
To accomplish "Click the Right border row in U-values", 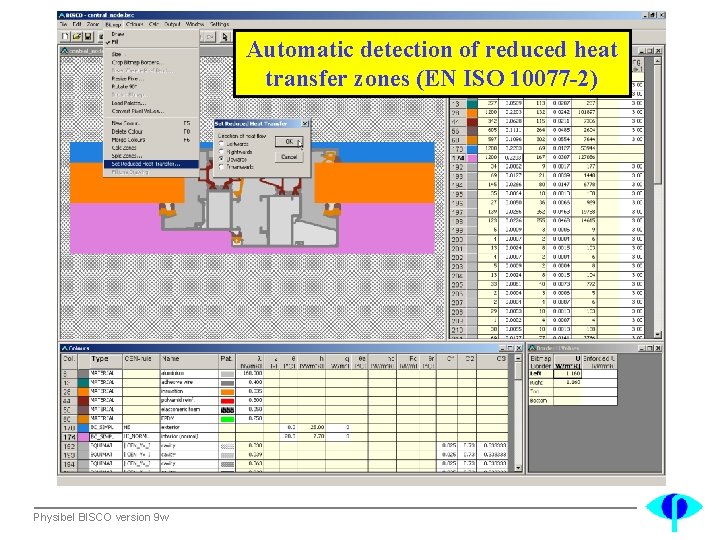I will point(573,382).
